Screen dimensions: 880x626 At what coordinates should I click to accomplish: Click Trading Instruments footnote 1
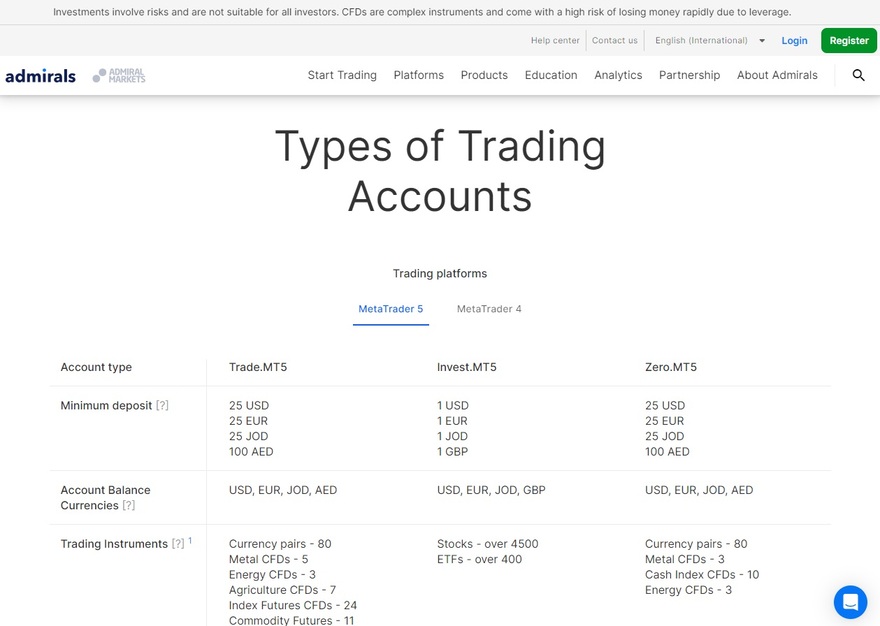(x=190, y=541)
